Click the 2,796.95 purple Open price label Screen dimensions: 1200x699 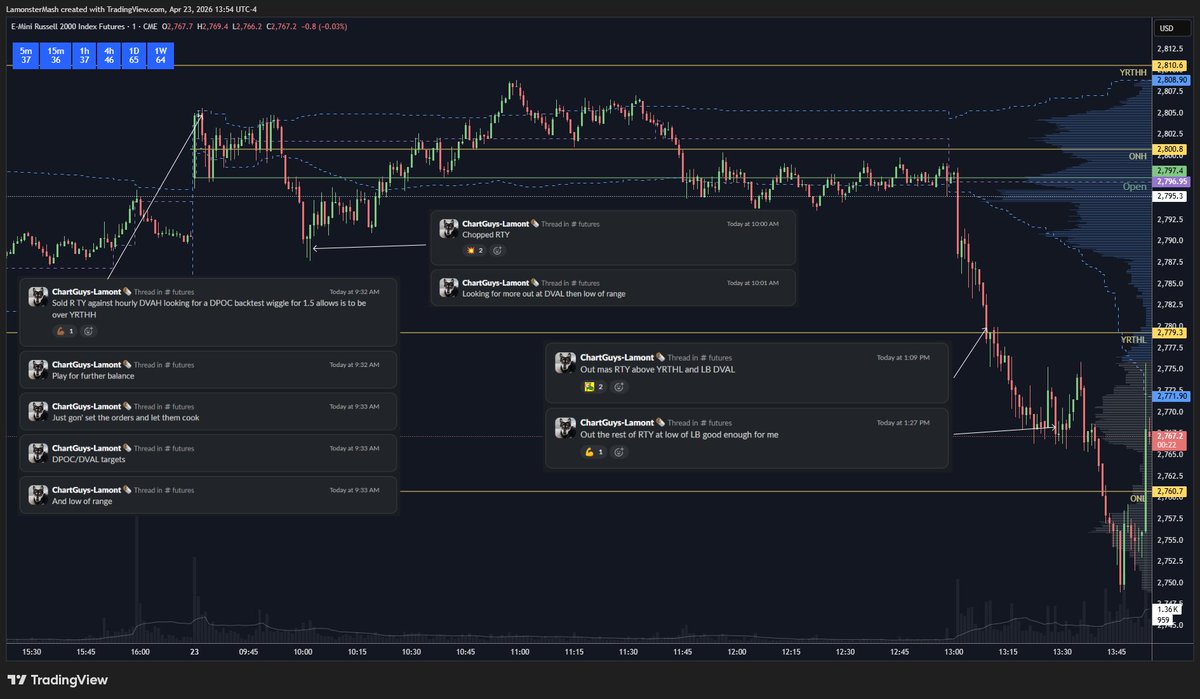[x=1171, y=183]
